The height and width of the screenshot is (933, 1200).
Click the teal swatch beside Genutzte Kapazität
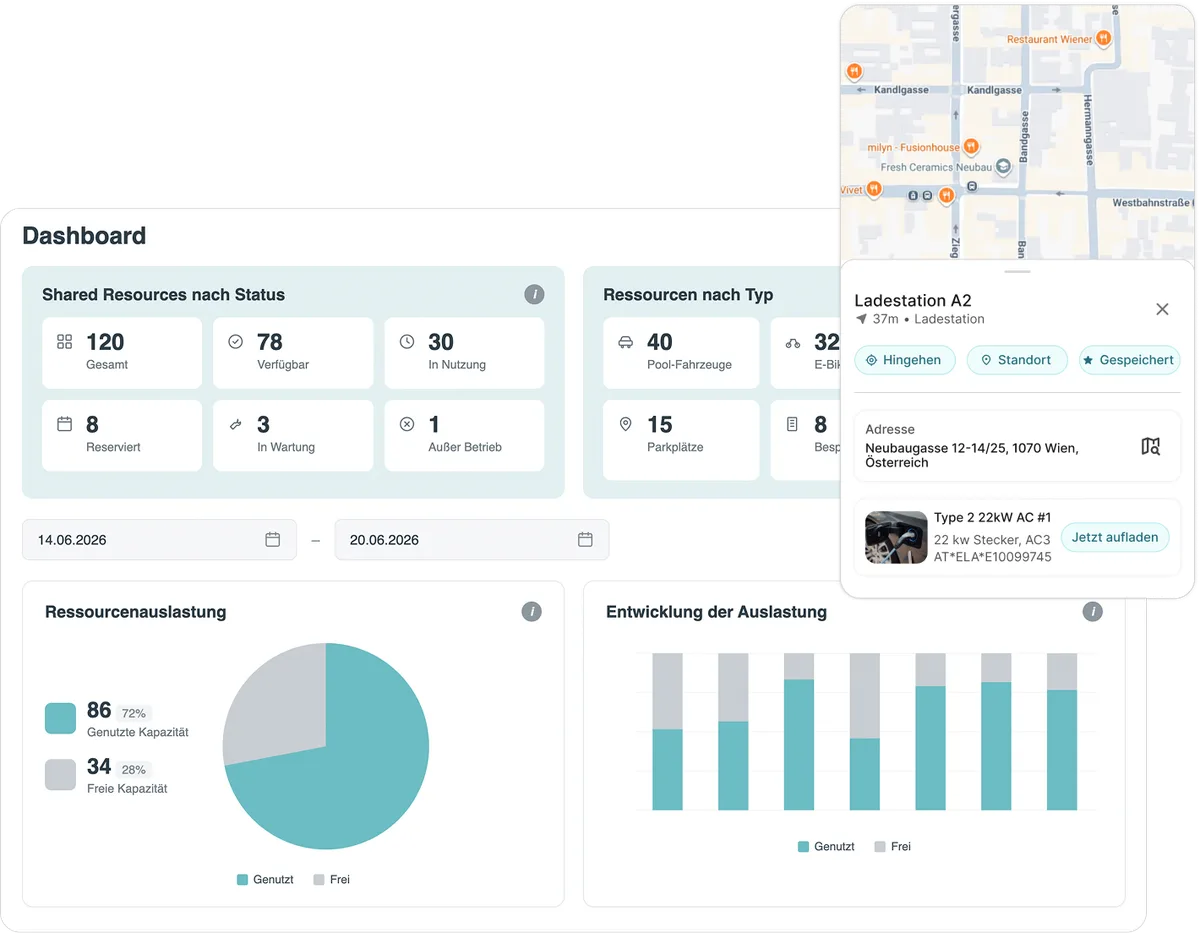60,718
